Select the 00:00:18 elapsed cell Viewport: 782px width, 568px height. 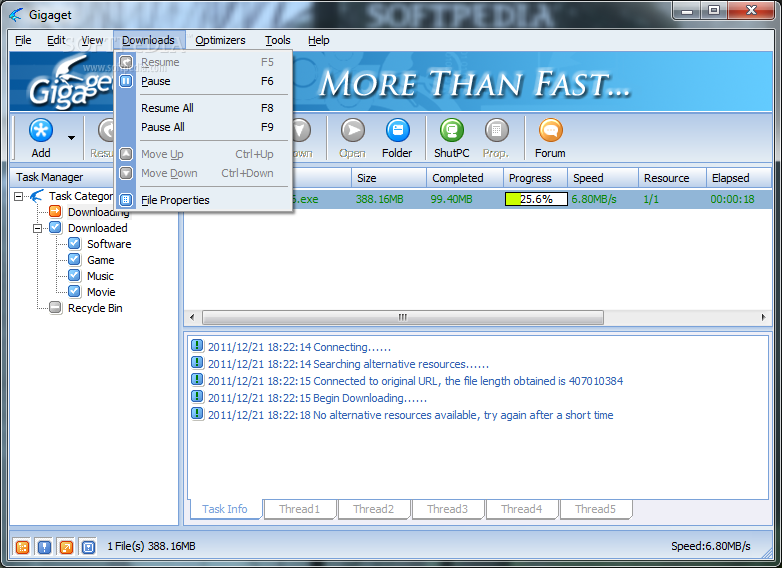733,199
